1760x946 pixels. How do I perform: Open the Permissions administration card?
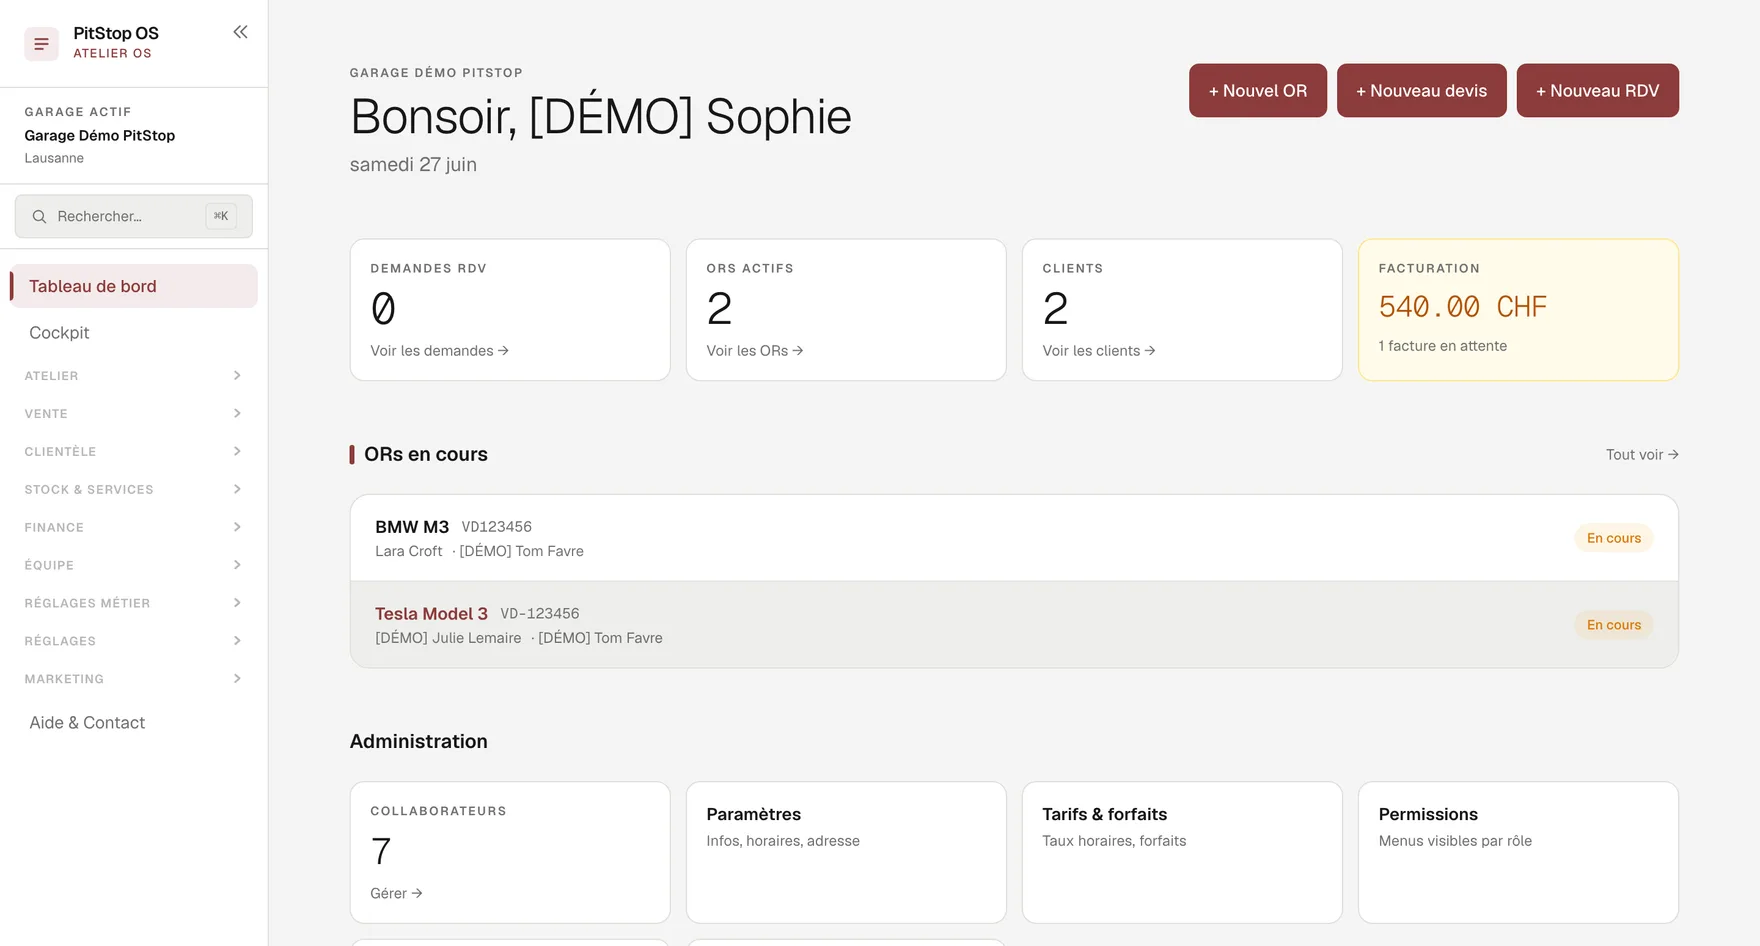tap(1518, 852)
